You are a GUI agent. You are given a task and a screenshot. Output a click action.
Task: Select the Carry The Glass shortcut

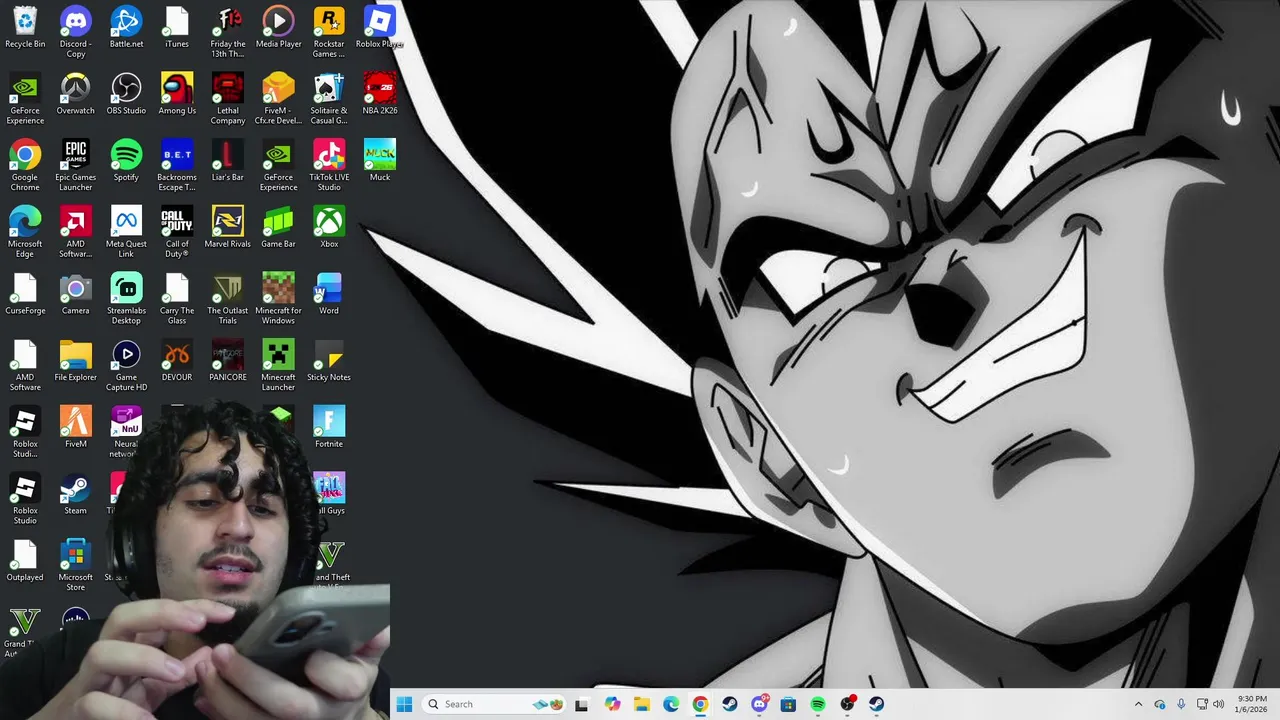[x=177, y=299]
